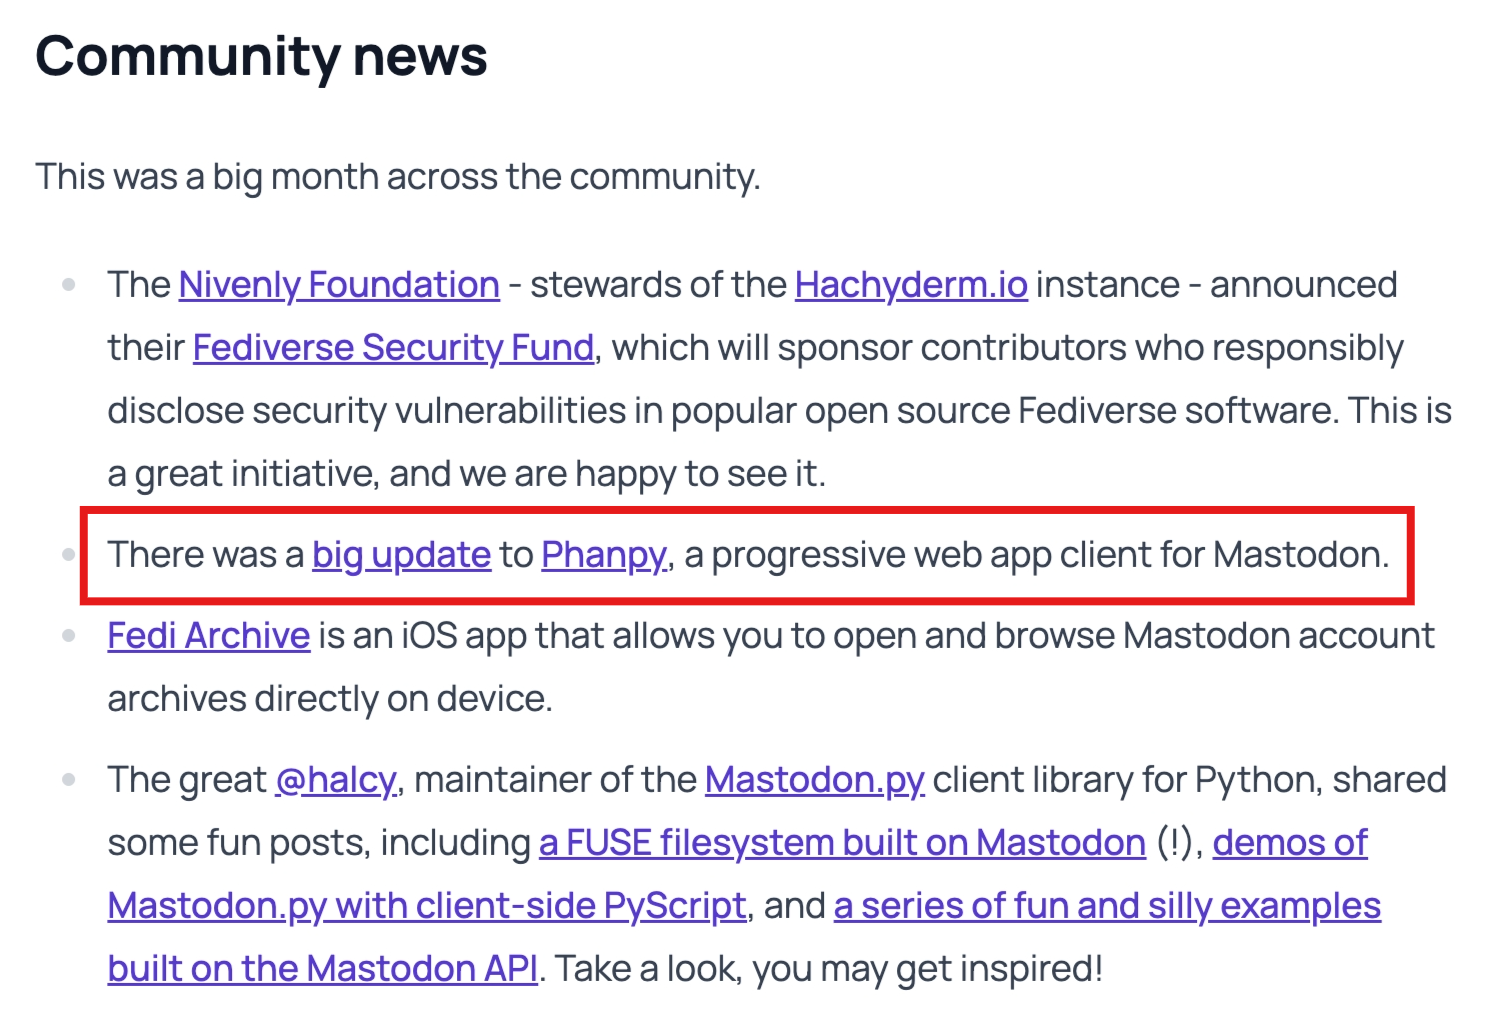
Task: Open the Phanpy link
Action: pyautogui.click(x=604, y=555)
